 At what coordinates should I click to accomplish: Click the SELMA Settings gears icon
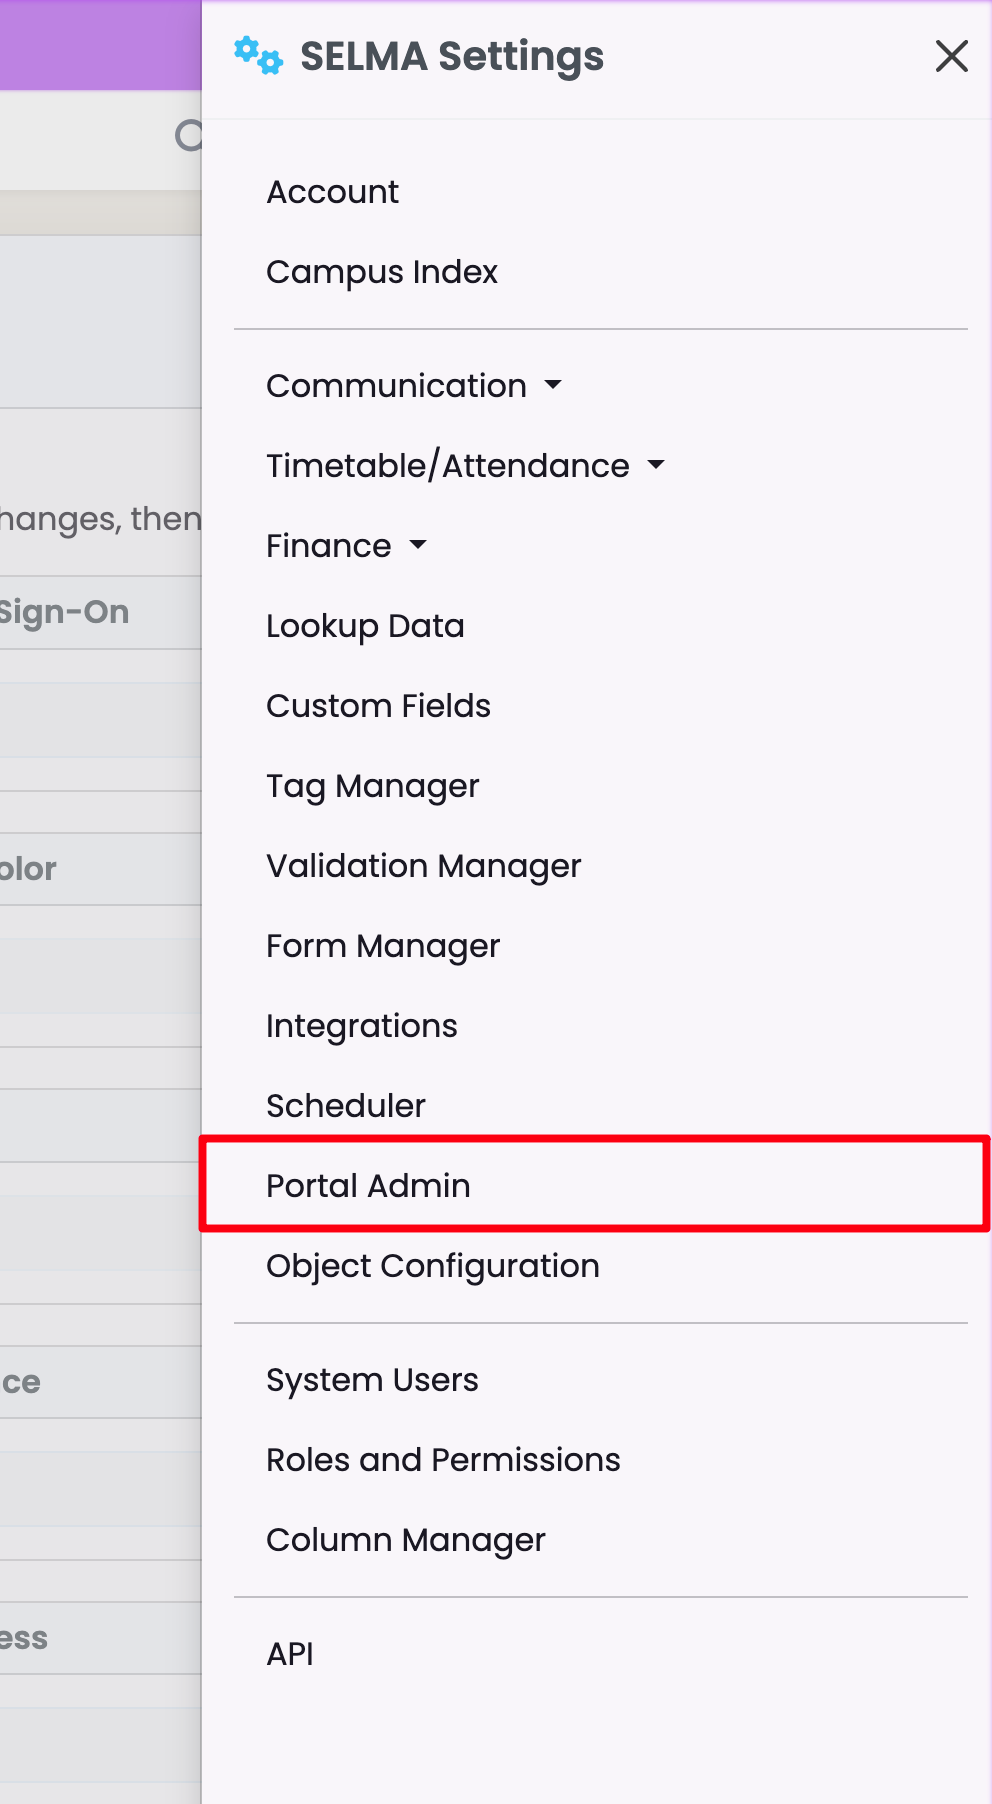258,56
